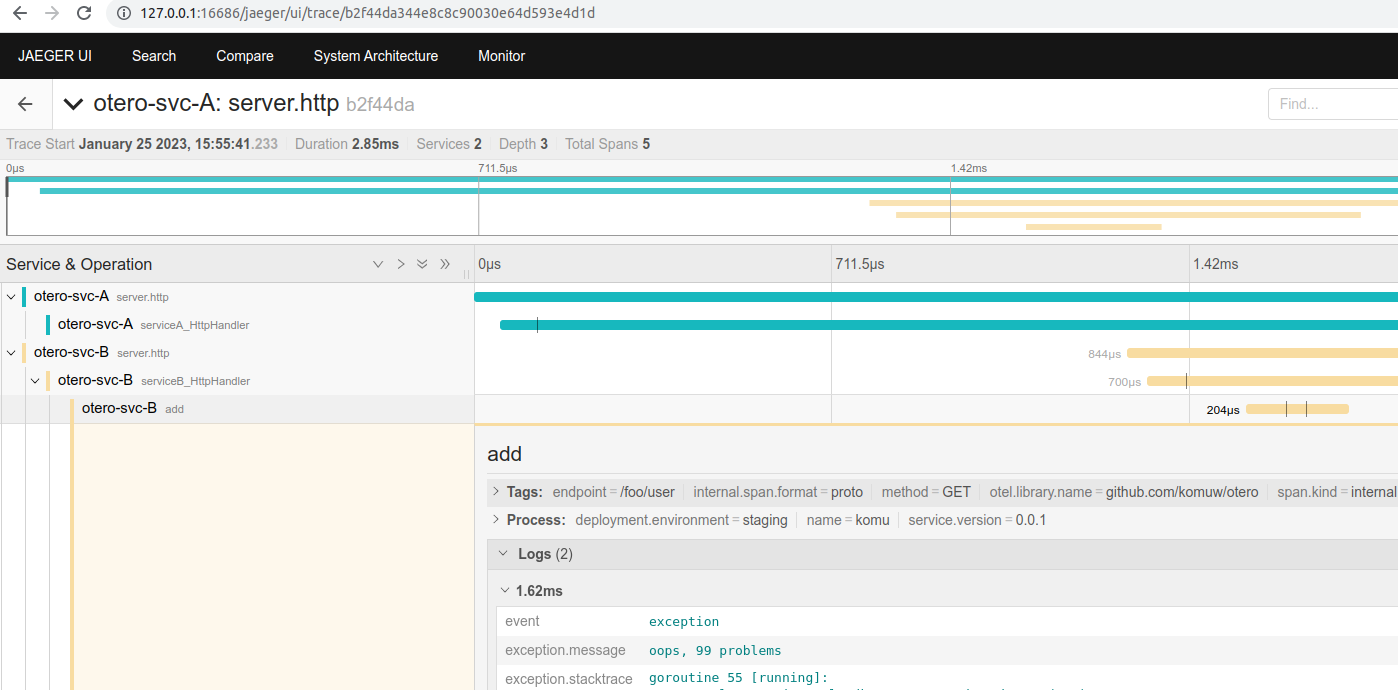Grab the column divider handle
1398x690 pixels.
(466, 273)
